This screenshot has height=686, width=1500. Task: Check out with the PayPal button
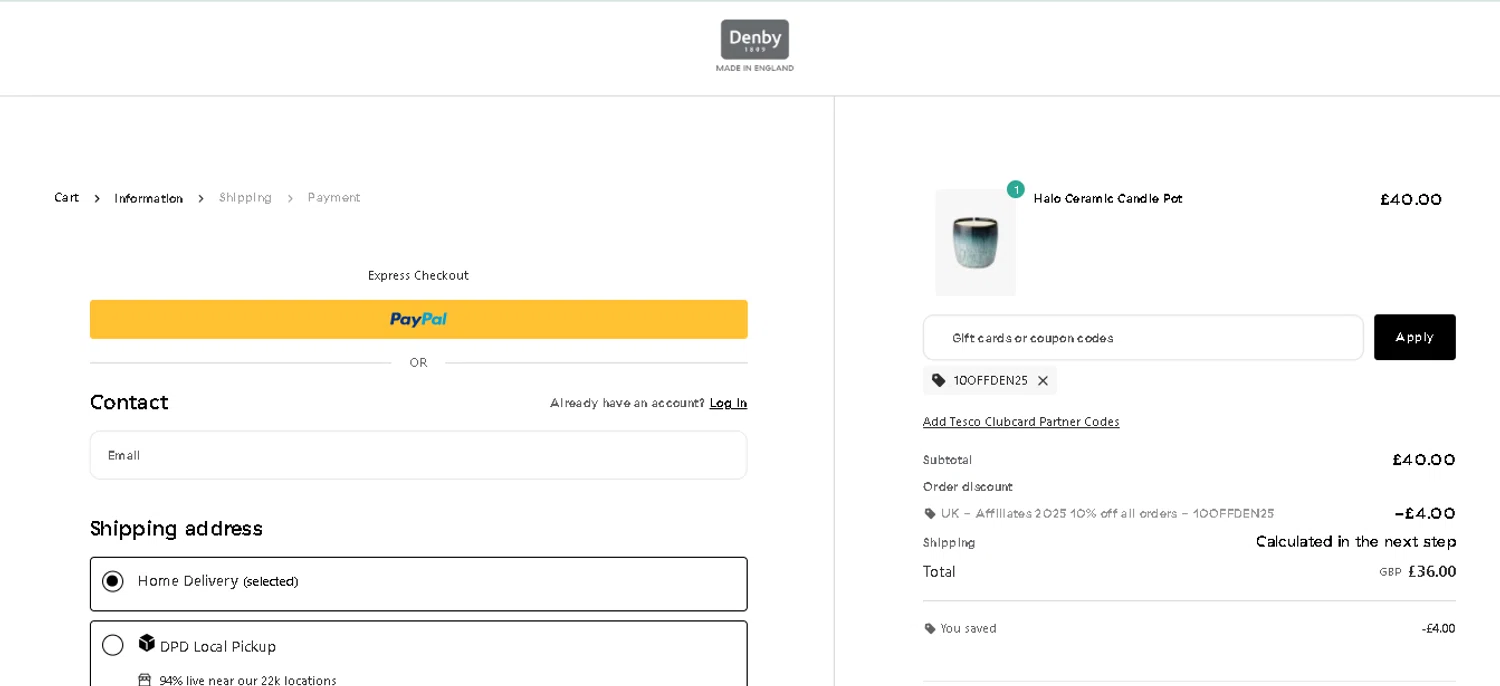(x=419, y=319)
